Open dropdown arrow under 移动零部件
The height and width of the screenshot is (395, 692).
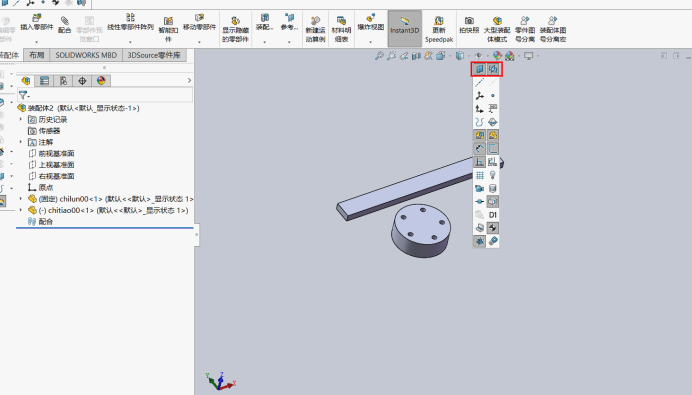click(199, 42)
